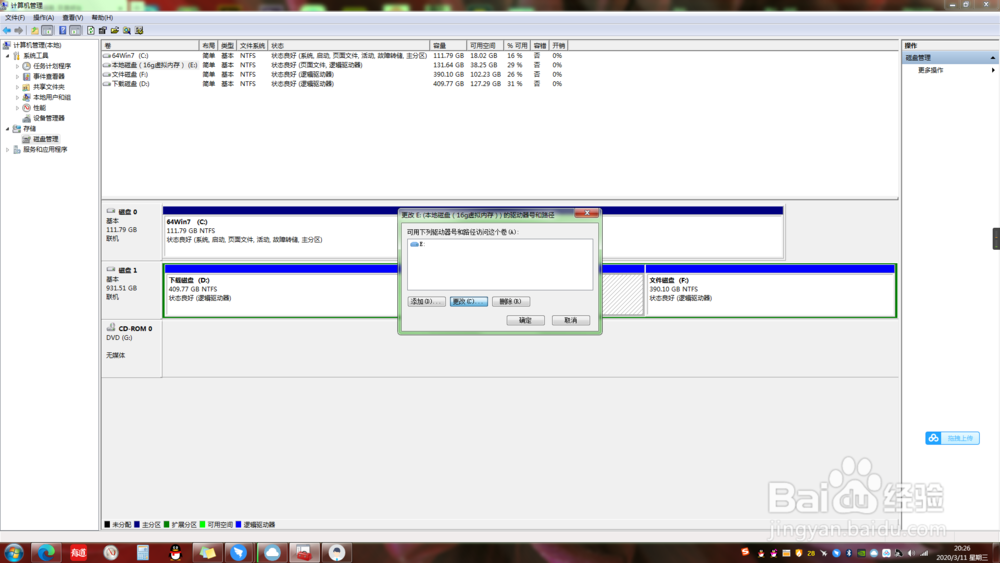Viewport: 1000px width, 563px height.
Task: Open the 操作(A) menu
Action: point(43,18)
